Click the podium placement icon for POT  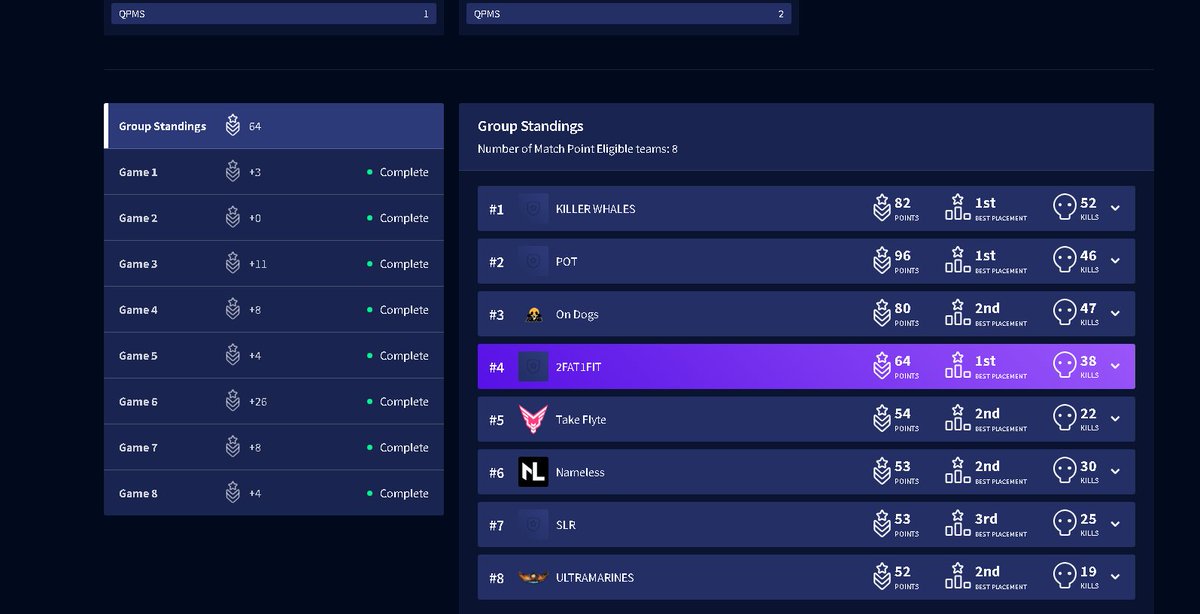click(958, 260)
